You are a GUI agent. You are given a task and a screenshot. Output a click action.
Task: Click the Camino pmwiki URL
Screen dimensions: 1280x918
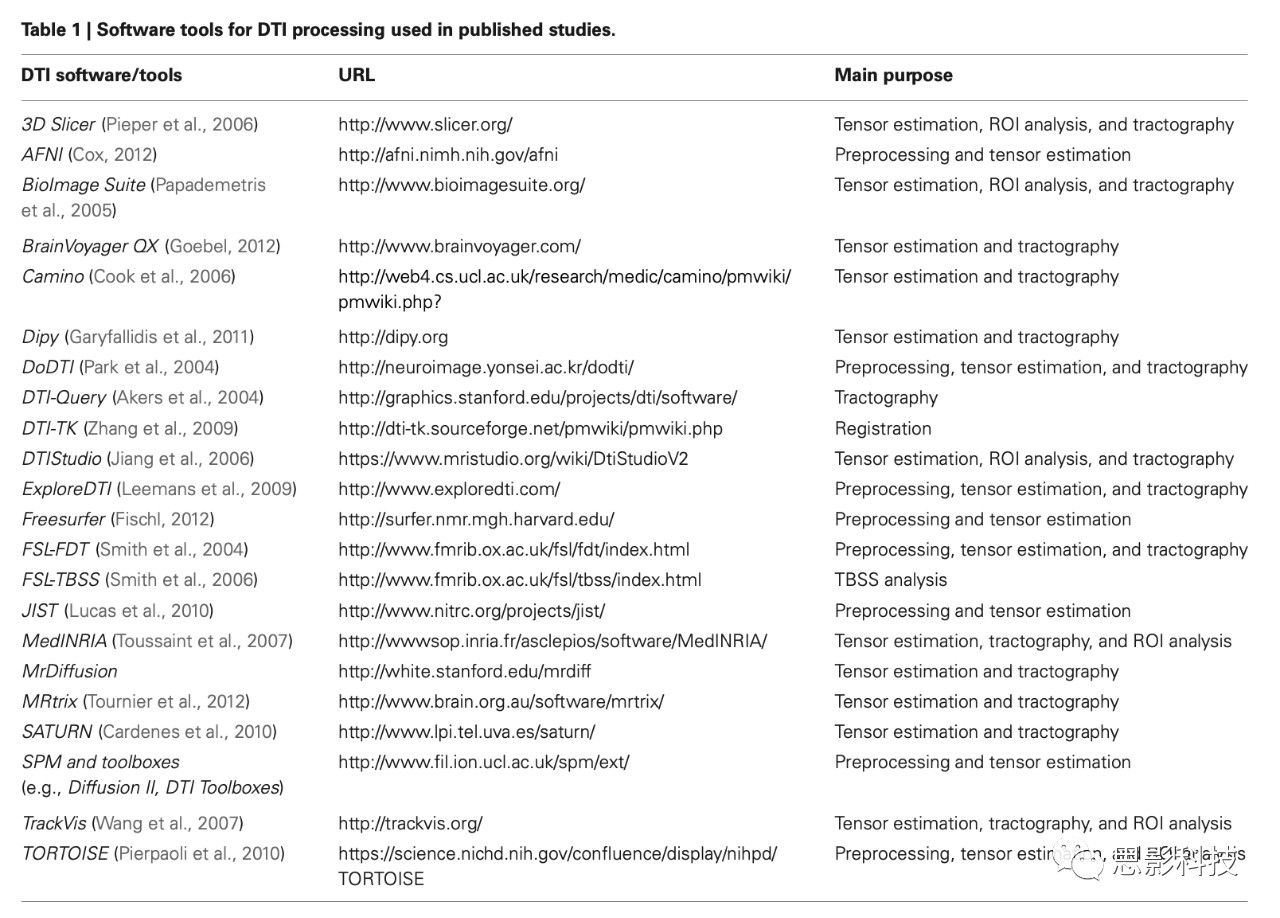(x=564, y=277)
